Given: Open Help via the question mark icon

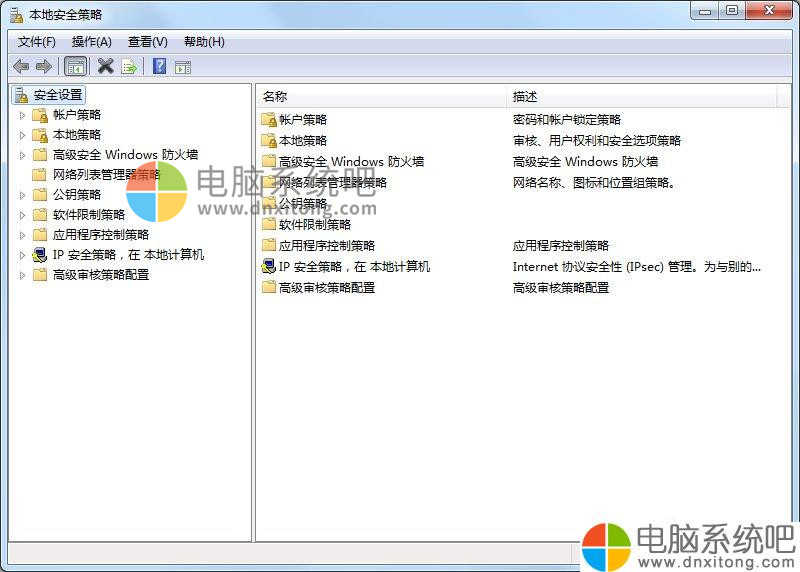Looking at the screenshot, I should click(x=159, y=66).
